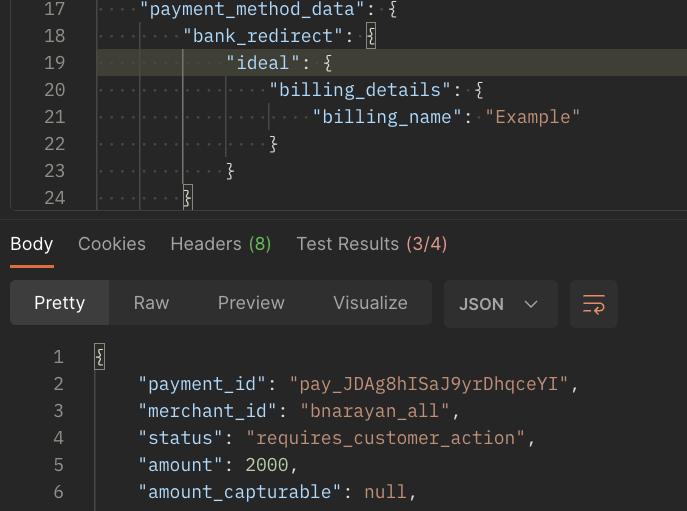This screenshot has height=511, width=687.
Task: Click the opening brace after "bank_redirect"
Action: click(371, 36)
